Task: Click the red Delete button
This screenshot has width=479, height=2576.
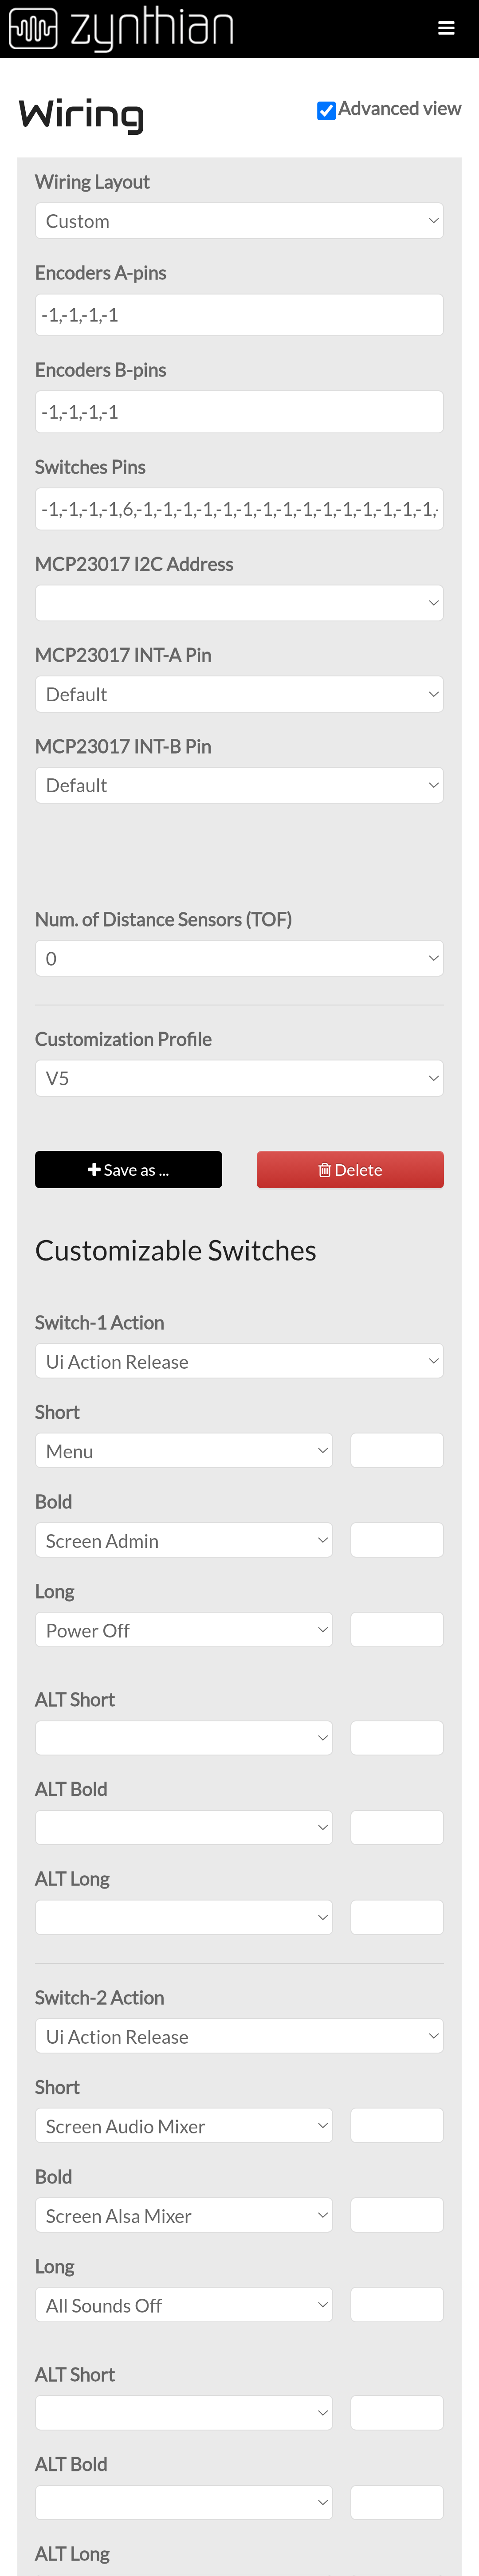Action: coord(350,1169)
